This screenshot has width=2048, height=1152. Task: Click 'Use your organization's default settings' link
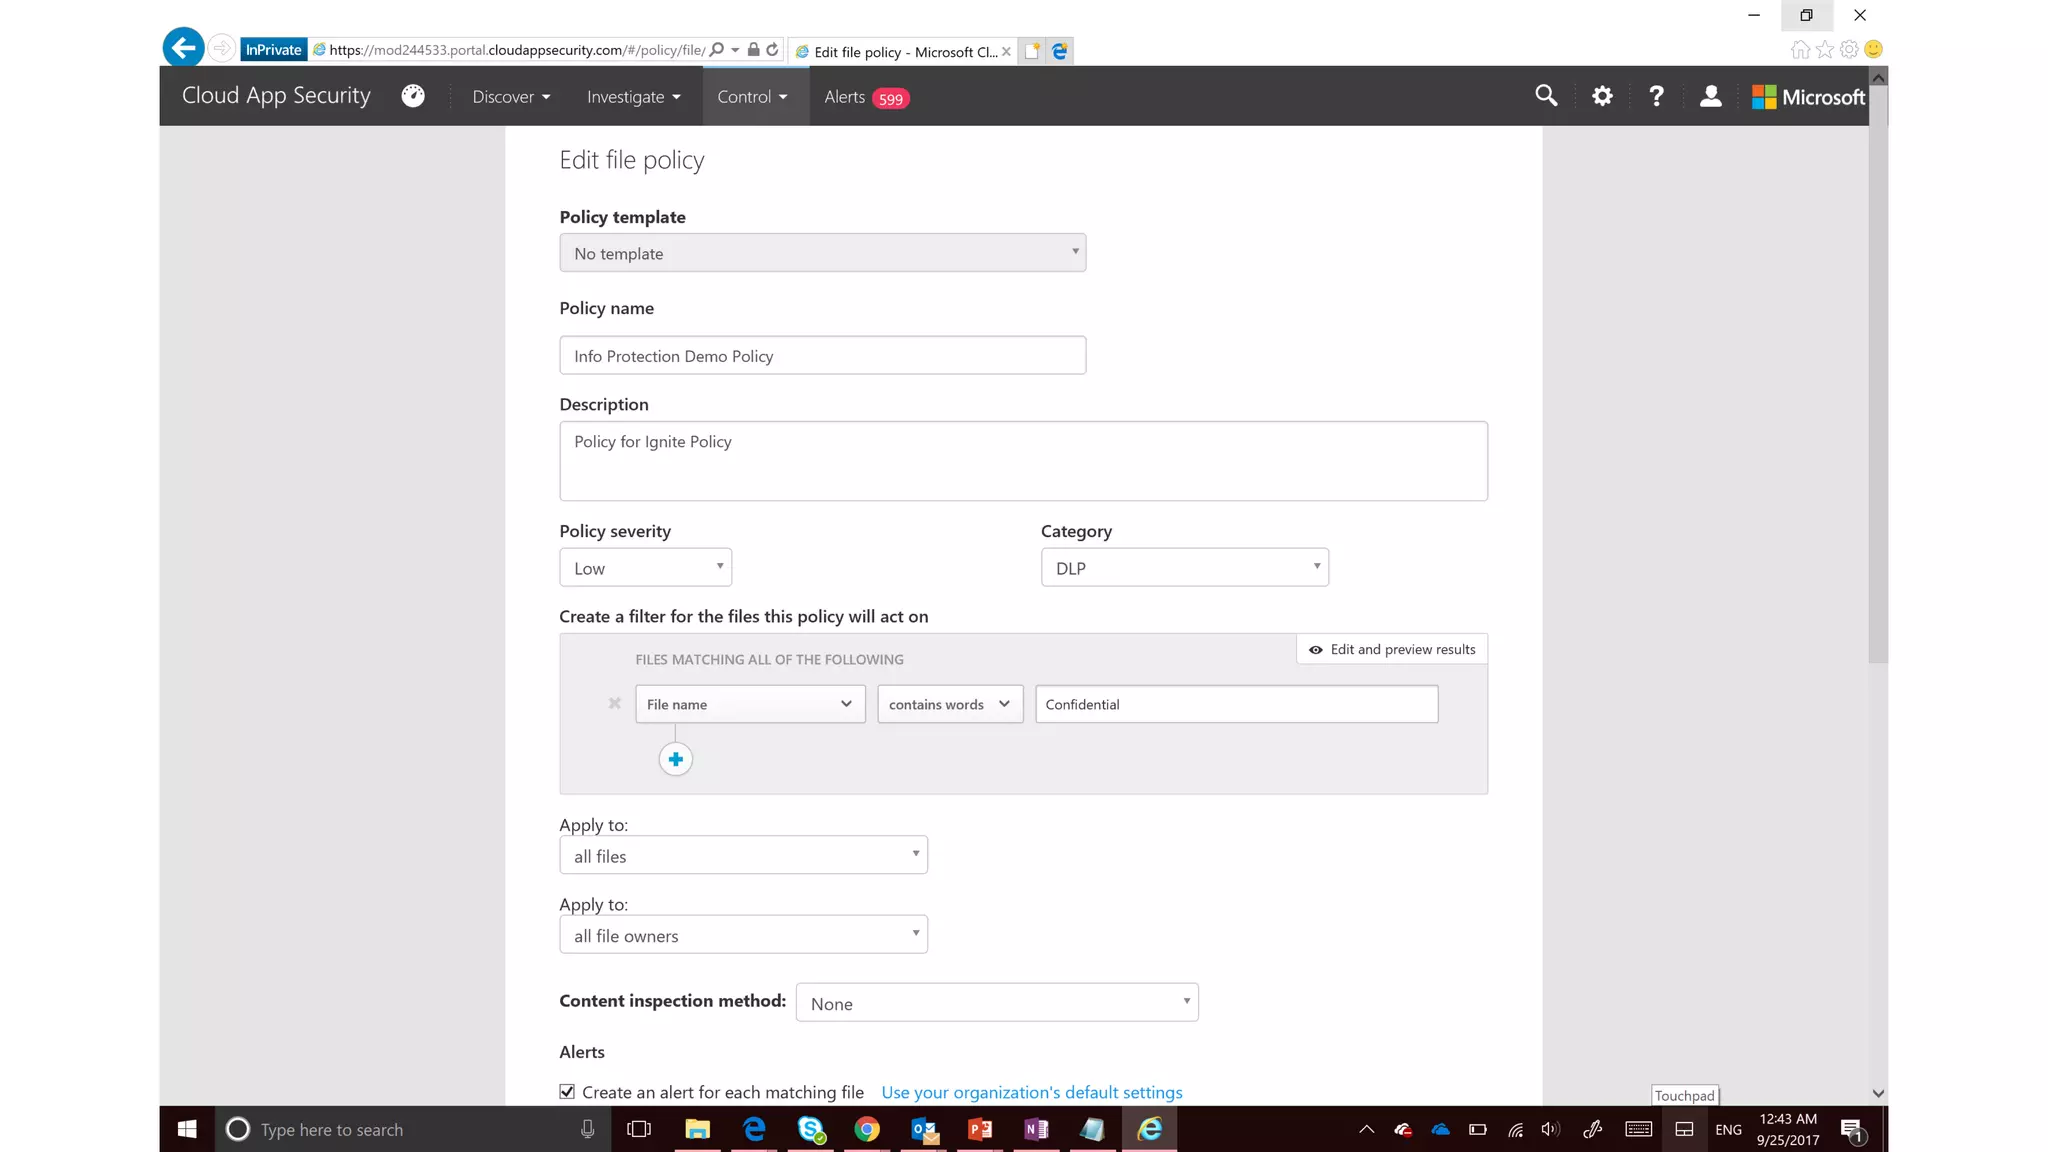1031,1093
